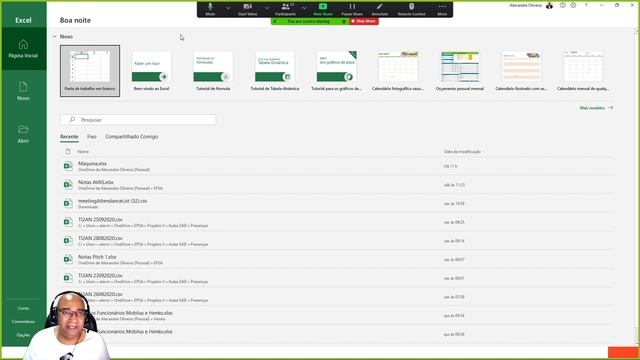Viewport: 640px width, 360px height.
Task: Stop Share in Zoom
Action: (364, 21)
